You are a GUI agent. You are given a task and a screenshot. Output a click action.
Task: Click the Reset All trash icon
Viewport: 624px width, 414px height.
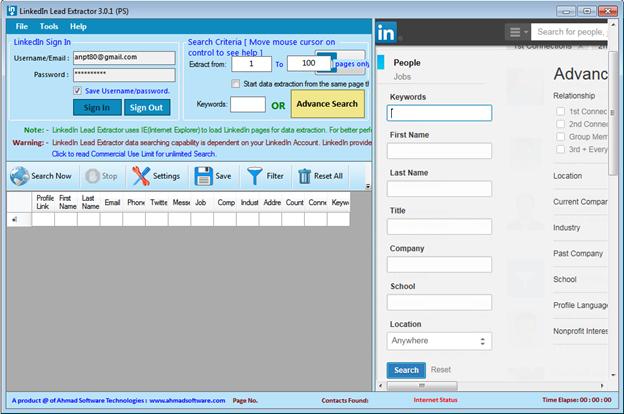coord(304,176)
